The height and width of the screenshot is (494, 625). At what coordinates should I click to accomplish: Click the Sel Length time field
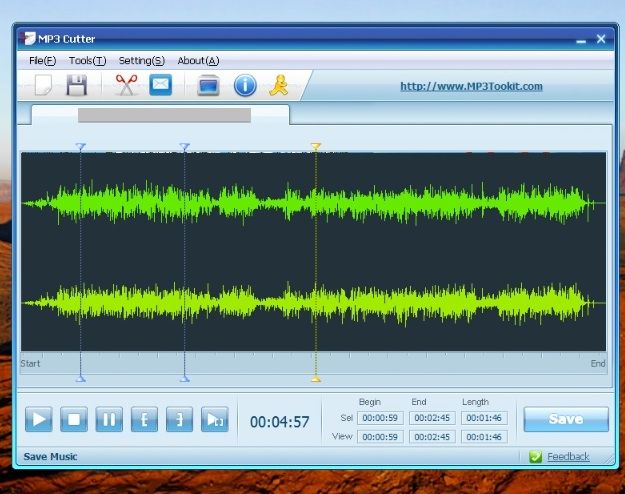(x=484, y=418)
